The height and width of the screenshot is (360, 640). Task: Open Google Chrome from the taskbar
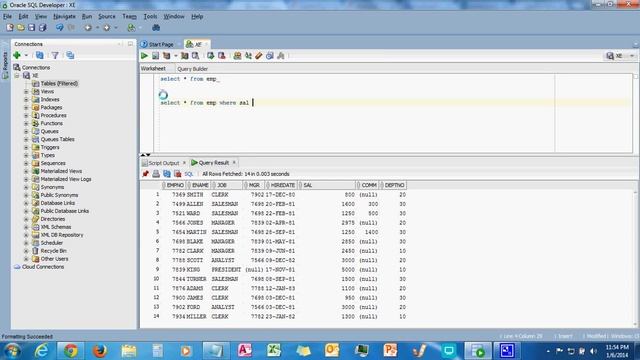[x=70, y=351]
